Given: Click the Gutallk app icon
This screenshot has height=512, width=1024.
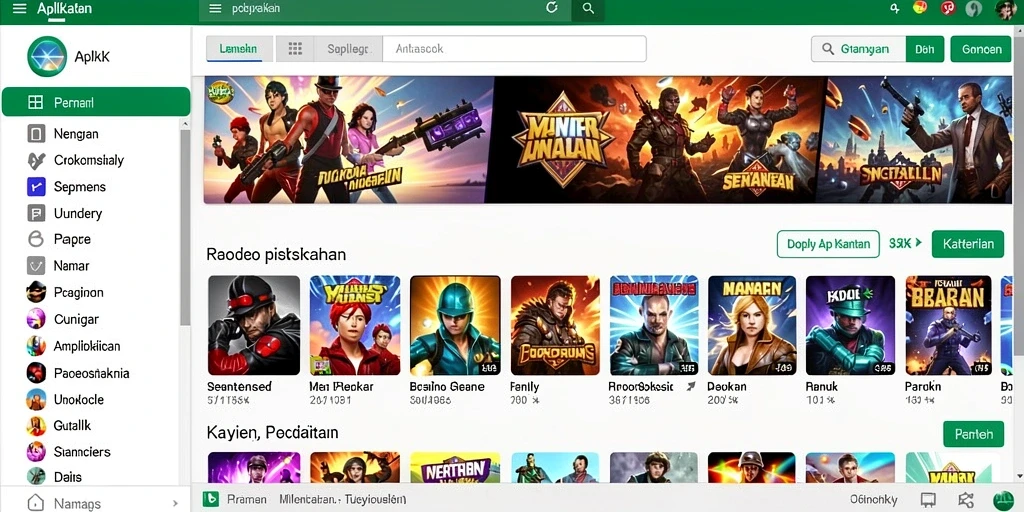Looking at the screenshot, I should click(x=36, y=426).
